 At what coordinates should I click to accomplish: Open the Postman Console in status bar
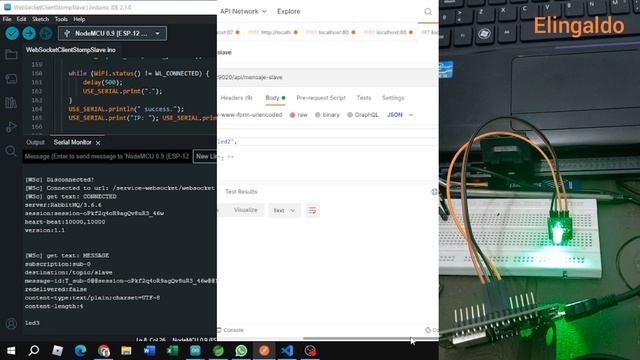pyautogui.click(x=230, y=330)
